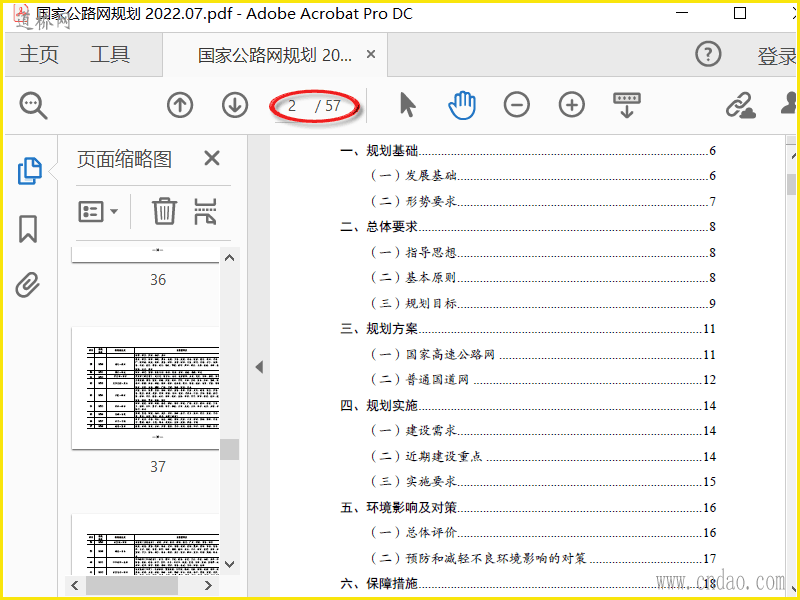Activate the selection arrow tool
The image size is (800, 600).
pos(407,105)
